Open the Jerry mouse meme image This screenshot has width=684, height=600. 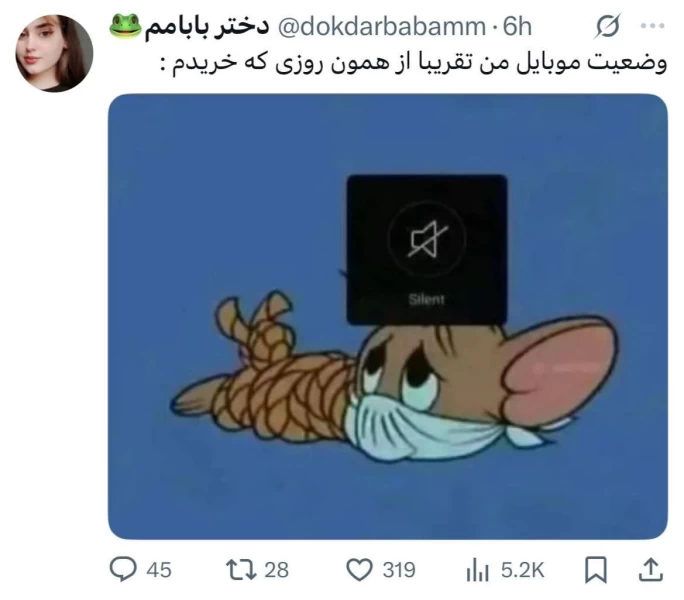388,317
